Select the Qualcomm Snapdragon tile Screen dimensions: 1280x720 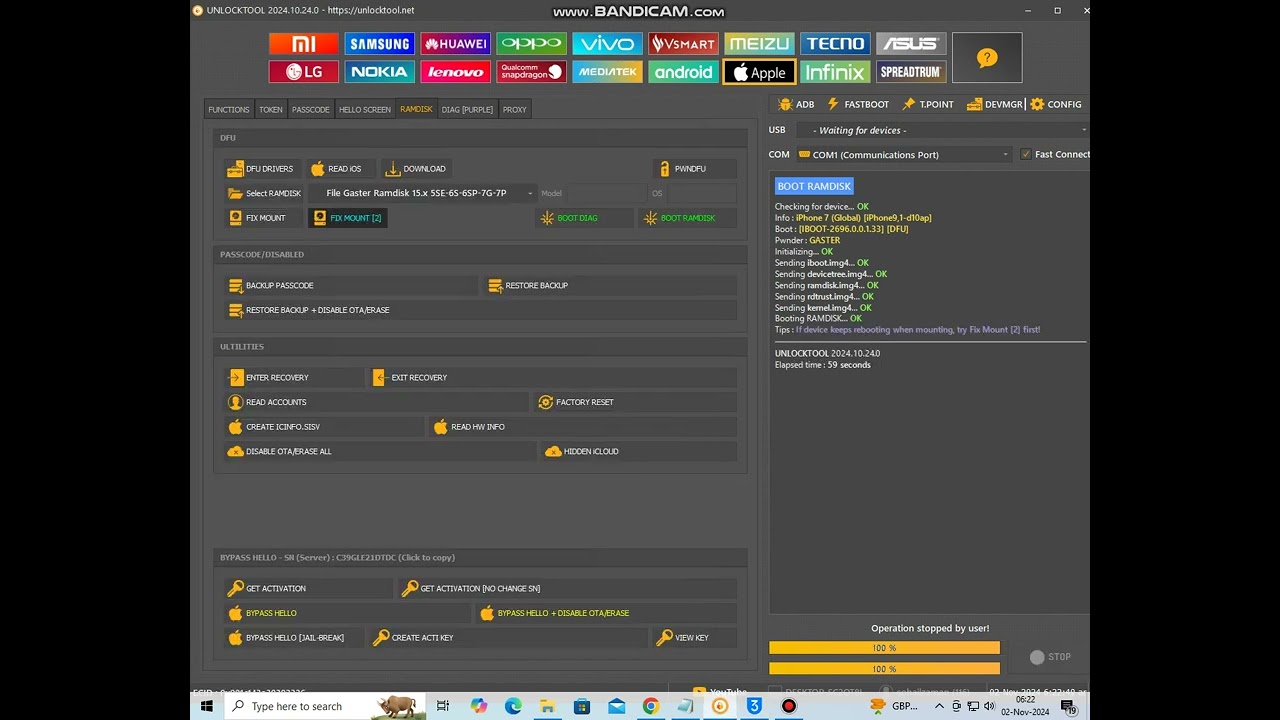pos(531,72)
